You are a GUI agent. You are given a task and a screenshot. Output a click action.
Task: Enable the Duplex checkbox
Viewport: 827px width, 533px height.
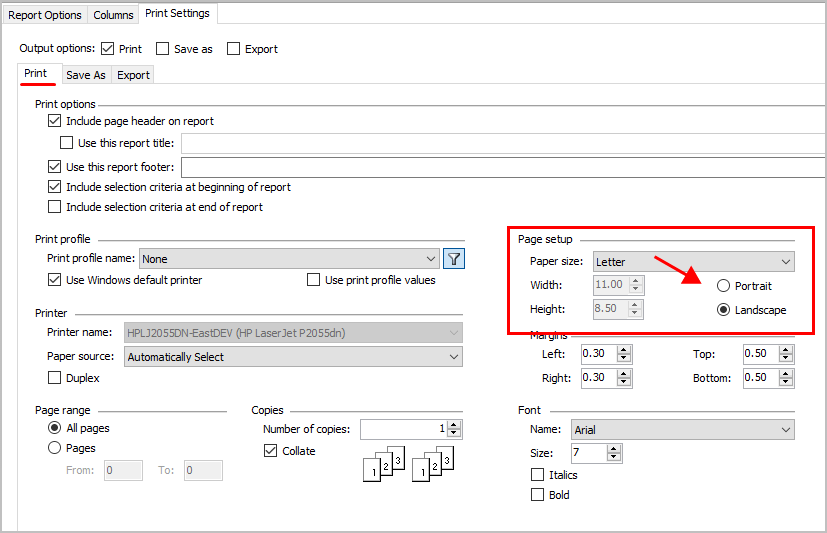click(55, 378)
